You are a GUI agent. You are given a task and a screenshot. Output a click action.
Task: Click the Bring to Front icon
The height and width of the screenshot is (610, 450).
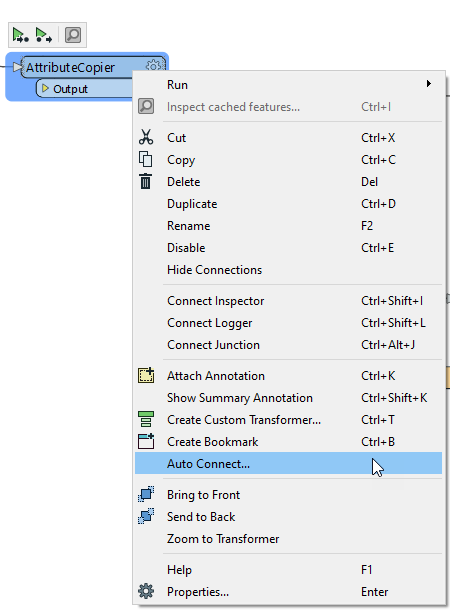[x=146, y=494]
